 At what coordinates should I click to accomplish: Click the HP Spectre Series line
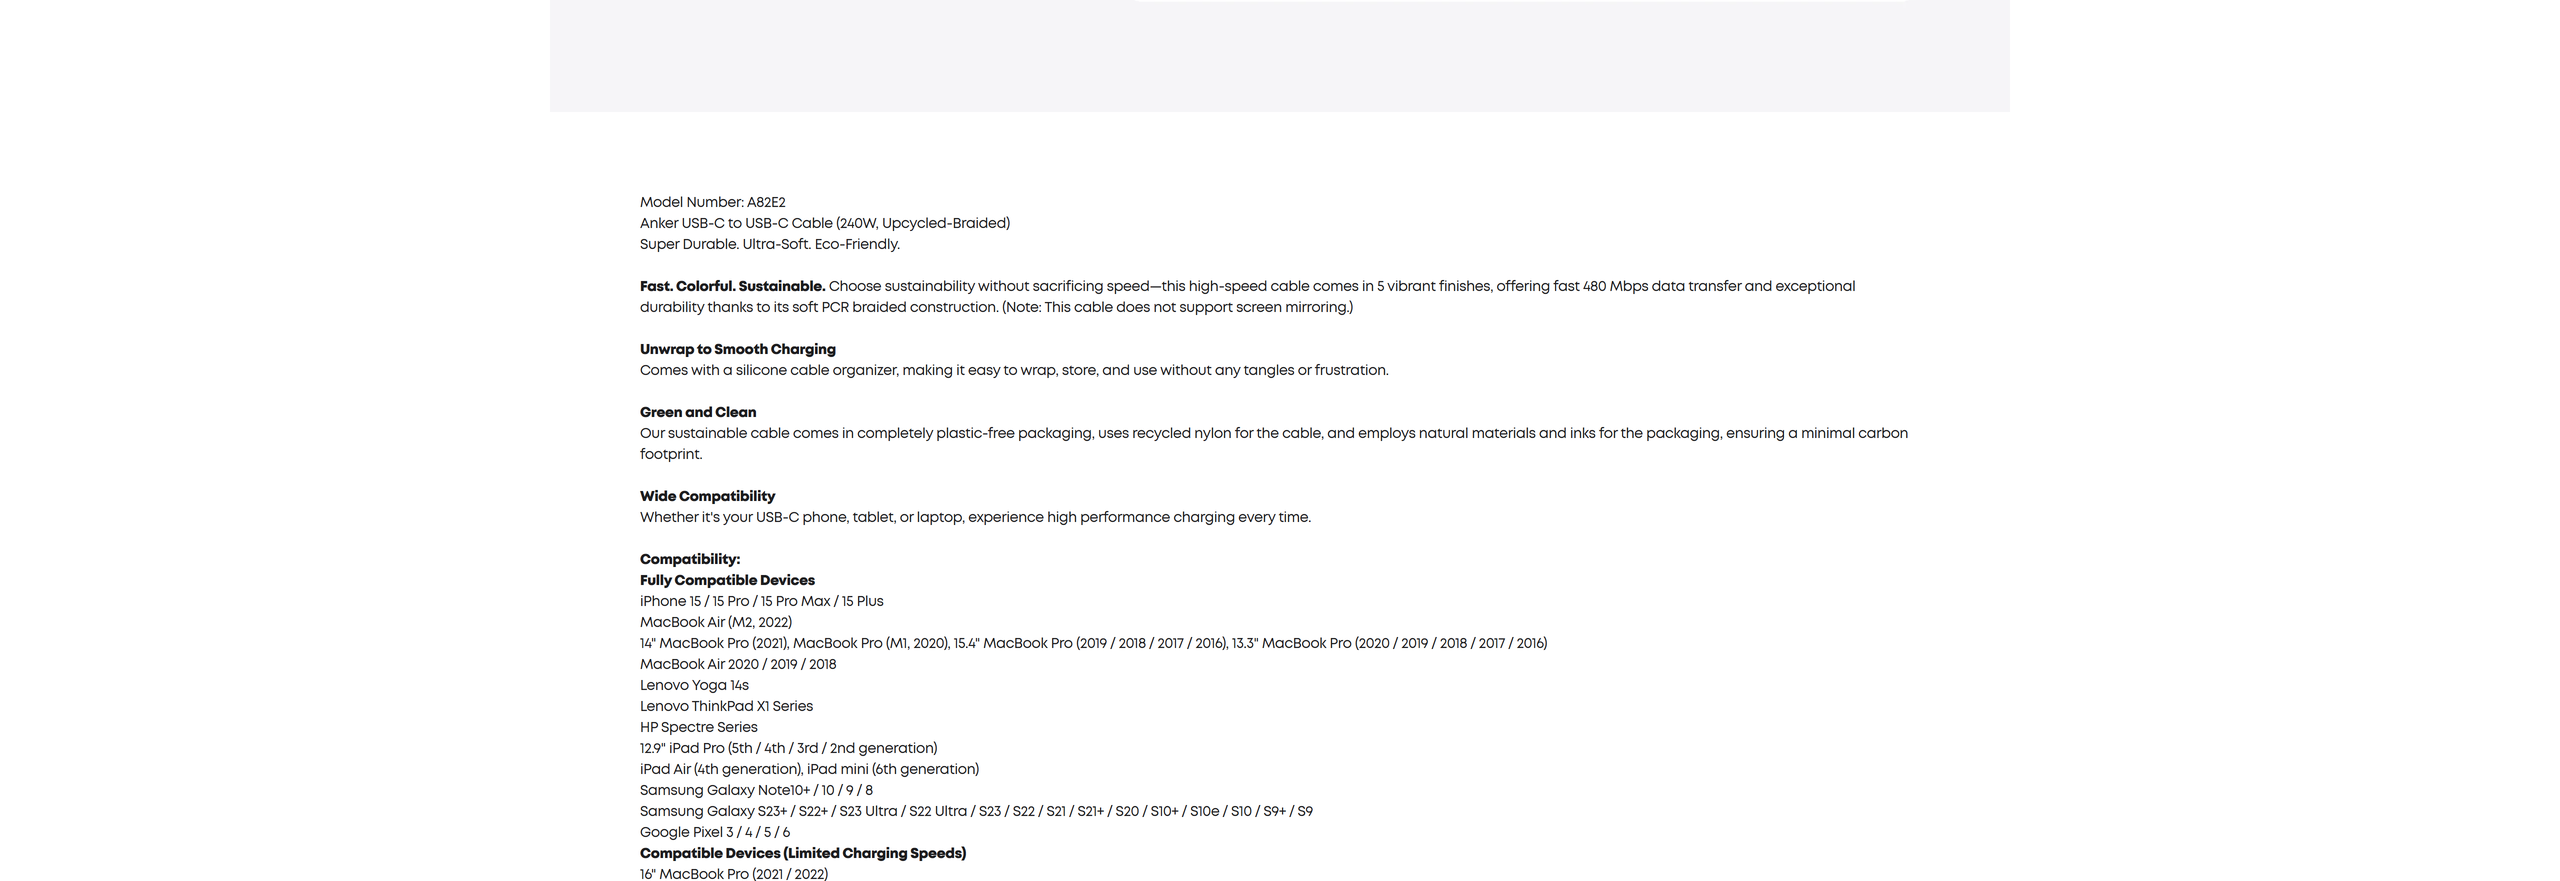[x=698, y=727]
